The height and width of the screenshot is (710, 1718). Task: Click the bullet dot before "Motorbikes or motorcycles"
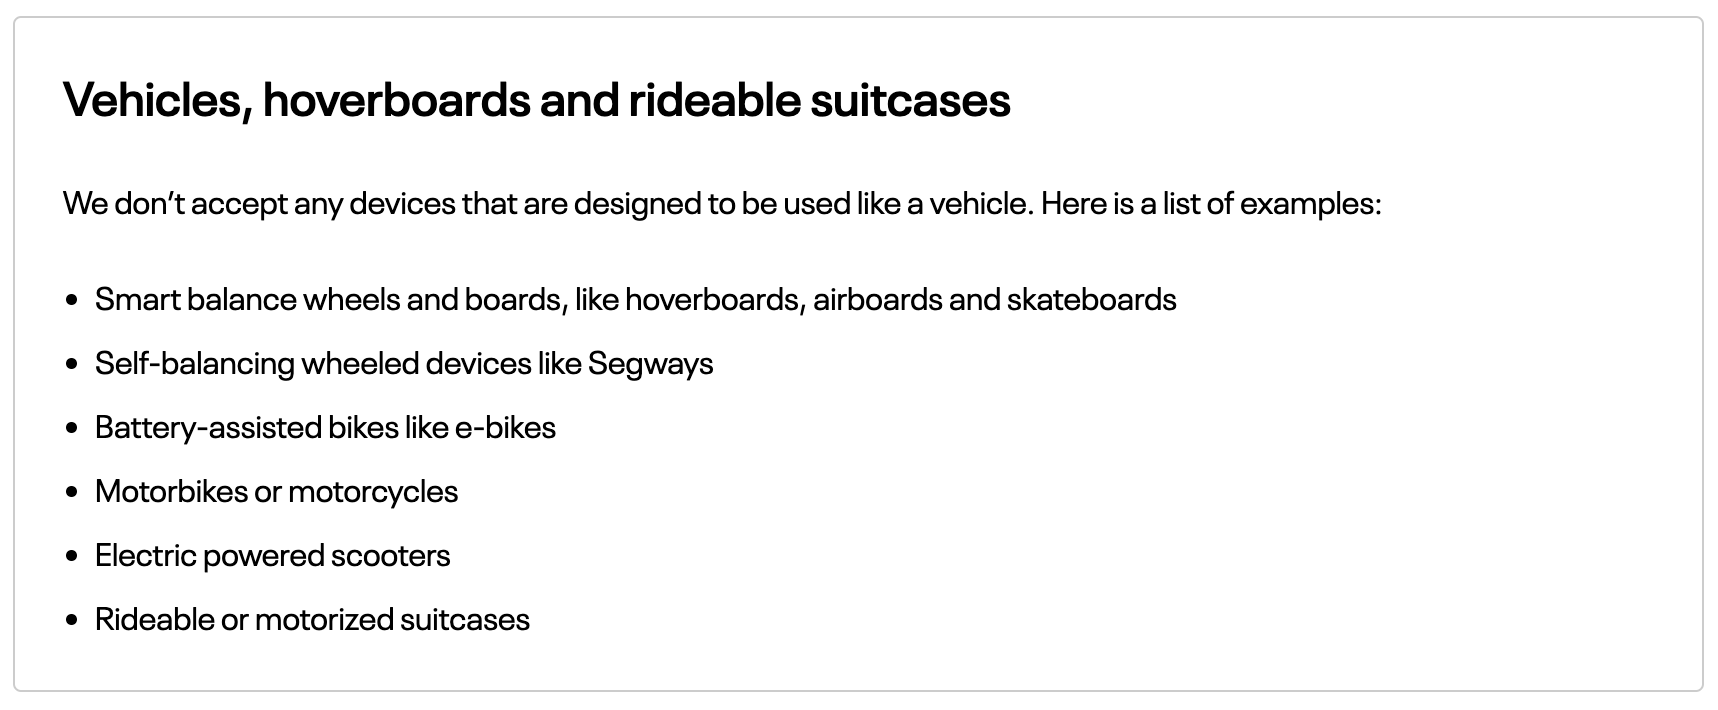[x=71, y=492]
